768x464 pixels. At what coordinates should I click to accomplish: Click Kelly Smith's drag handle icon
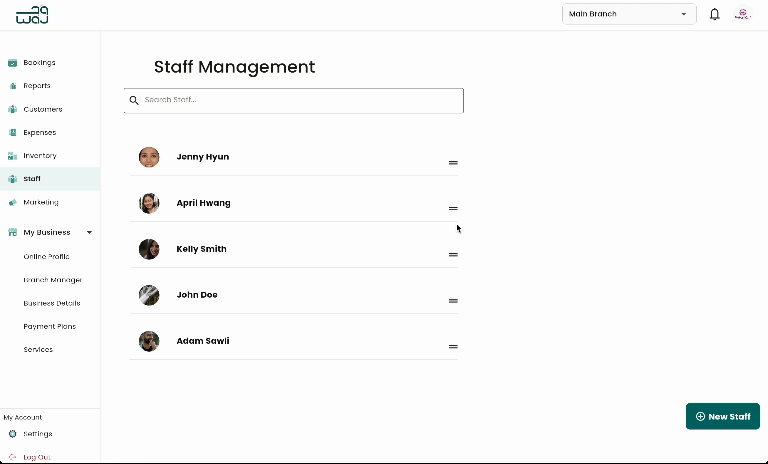(x=453, y=255)
